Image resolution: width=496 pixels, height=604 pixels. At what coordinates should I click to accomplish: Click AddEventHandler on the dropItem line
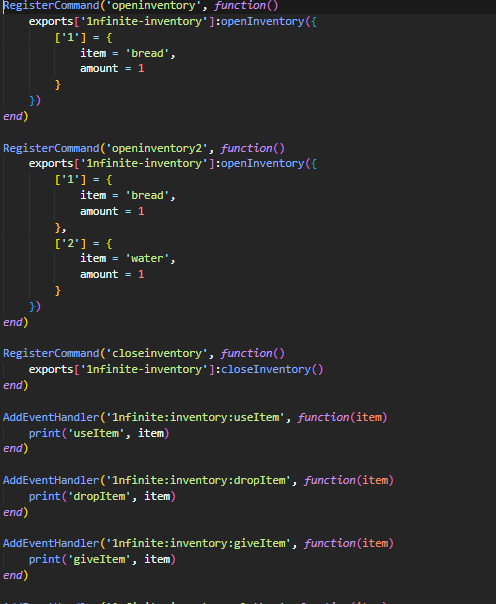pyautogui.click(x=51, y=480)
